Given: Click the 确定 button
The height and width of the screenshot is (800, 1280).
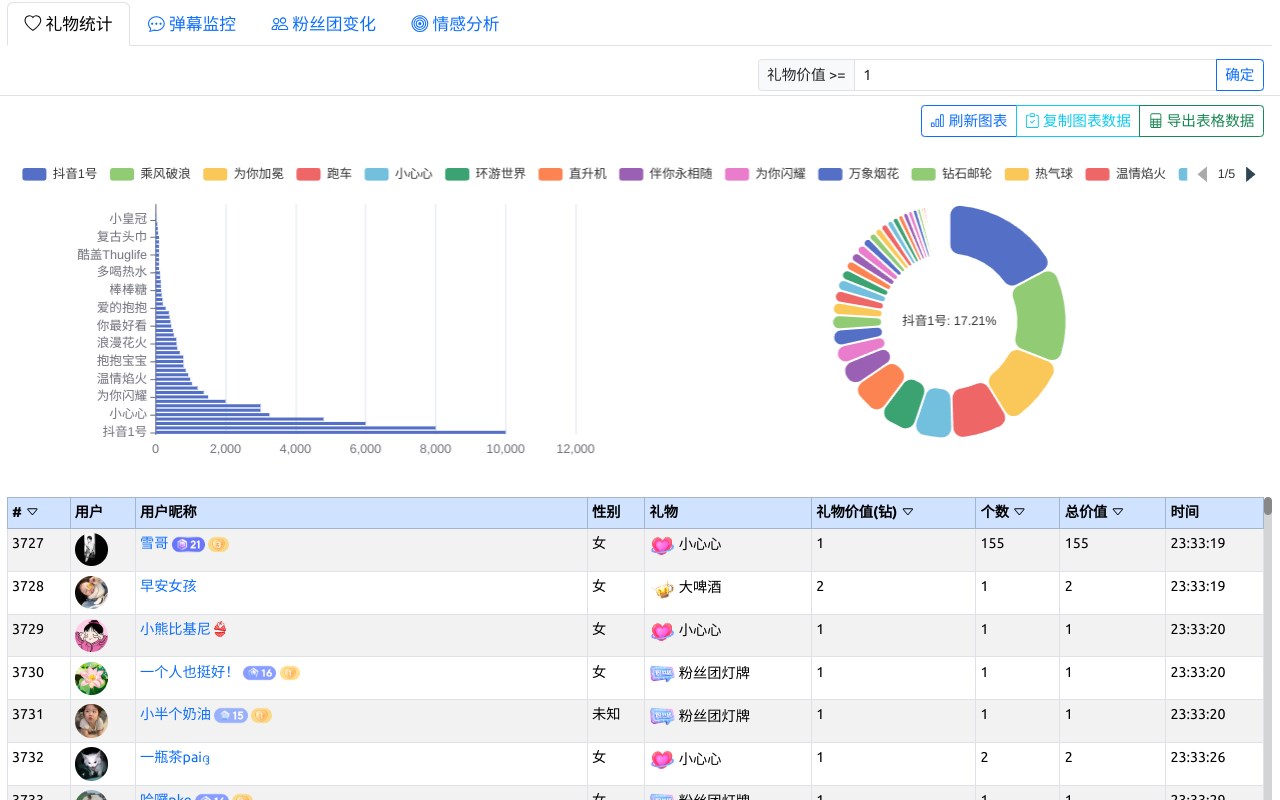Looking at the screenshot, I should click(x=1240, y=75).
